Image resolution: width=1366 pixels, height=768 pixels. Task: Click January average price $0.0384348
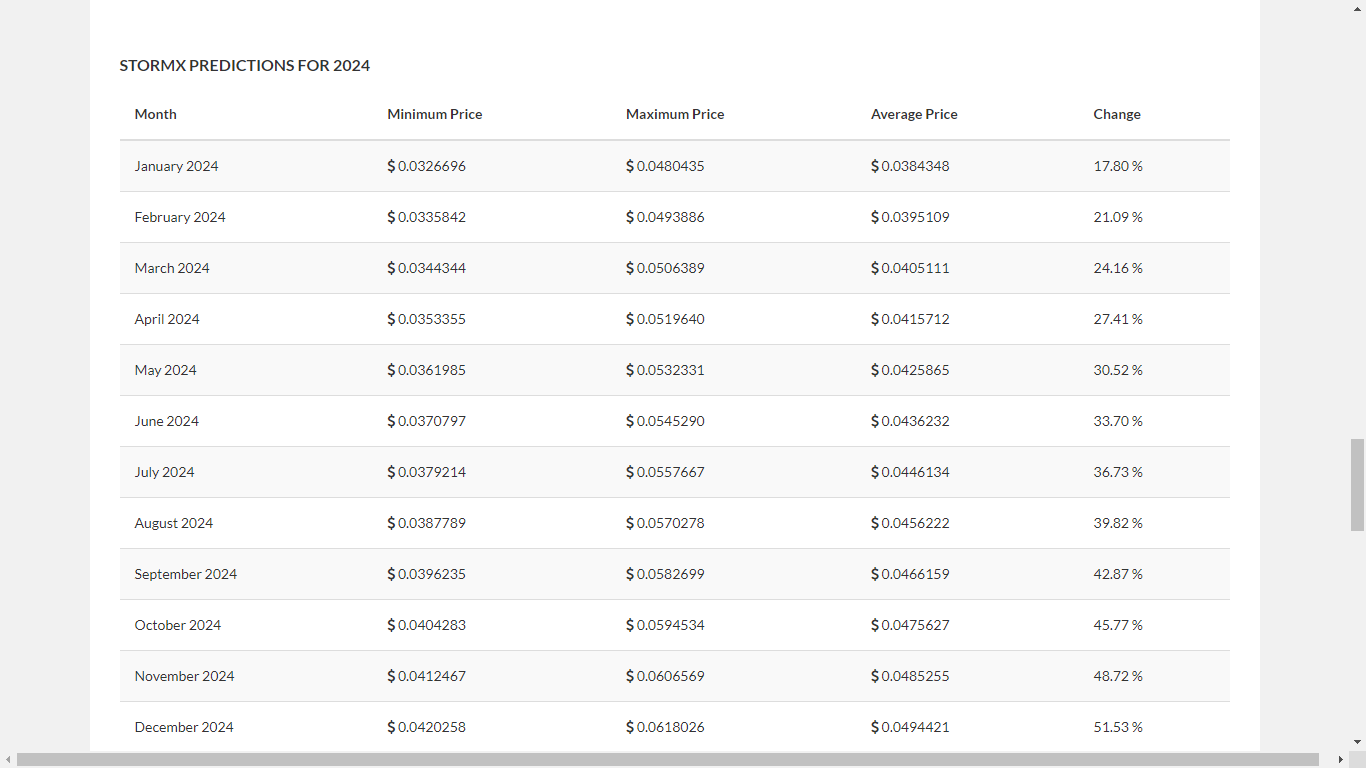910,166
